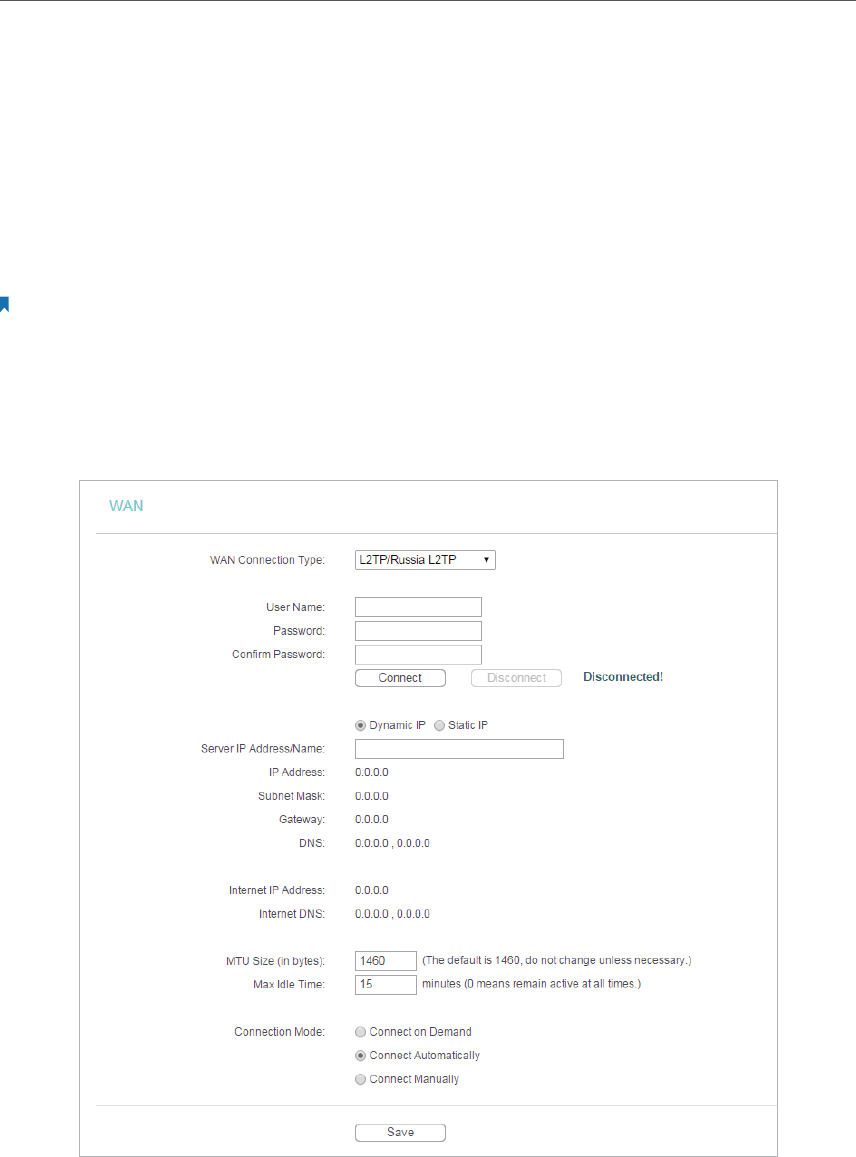Click the Disconnected! status text

pos(623,677)
